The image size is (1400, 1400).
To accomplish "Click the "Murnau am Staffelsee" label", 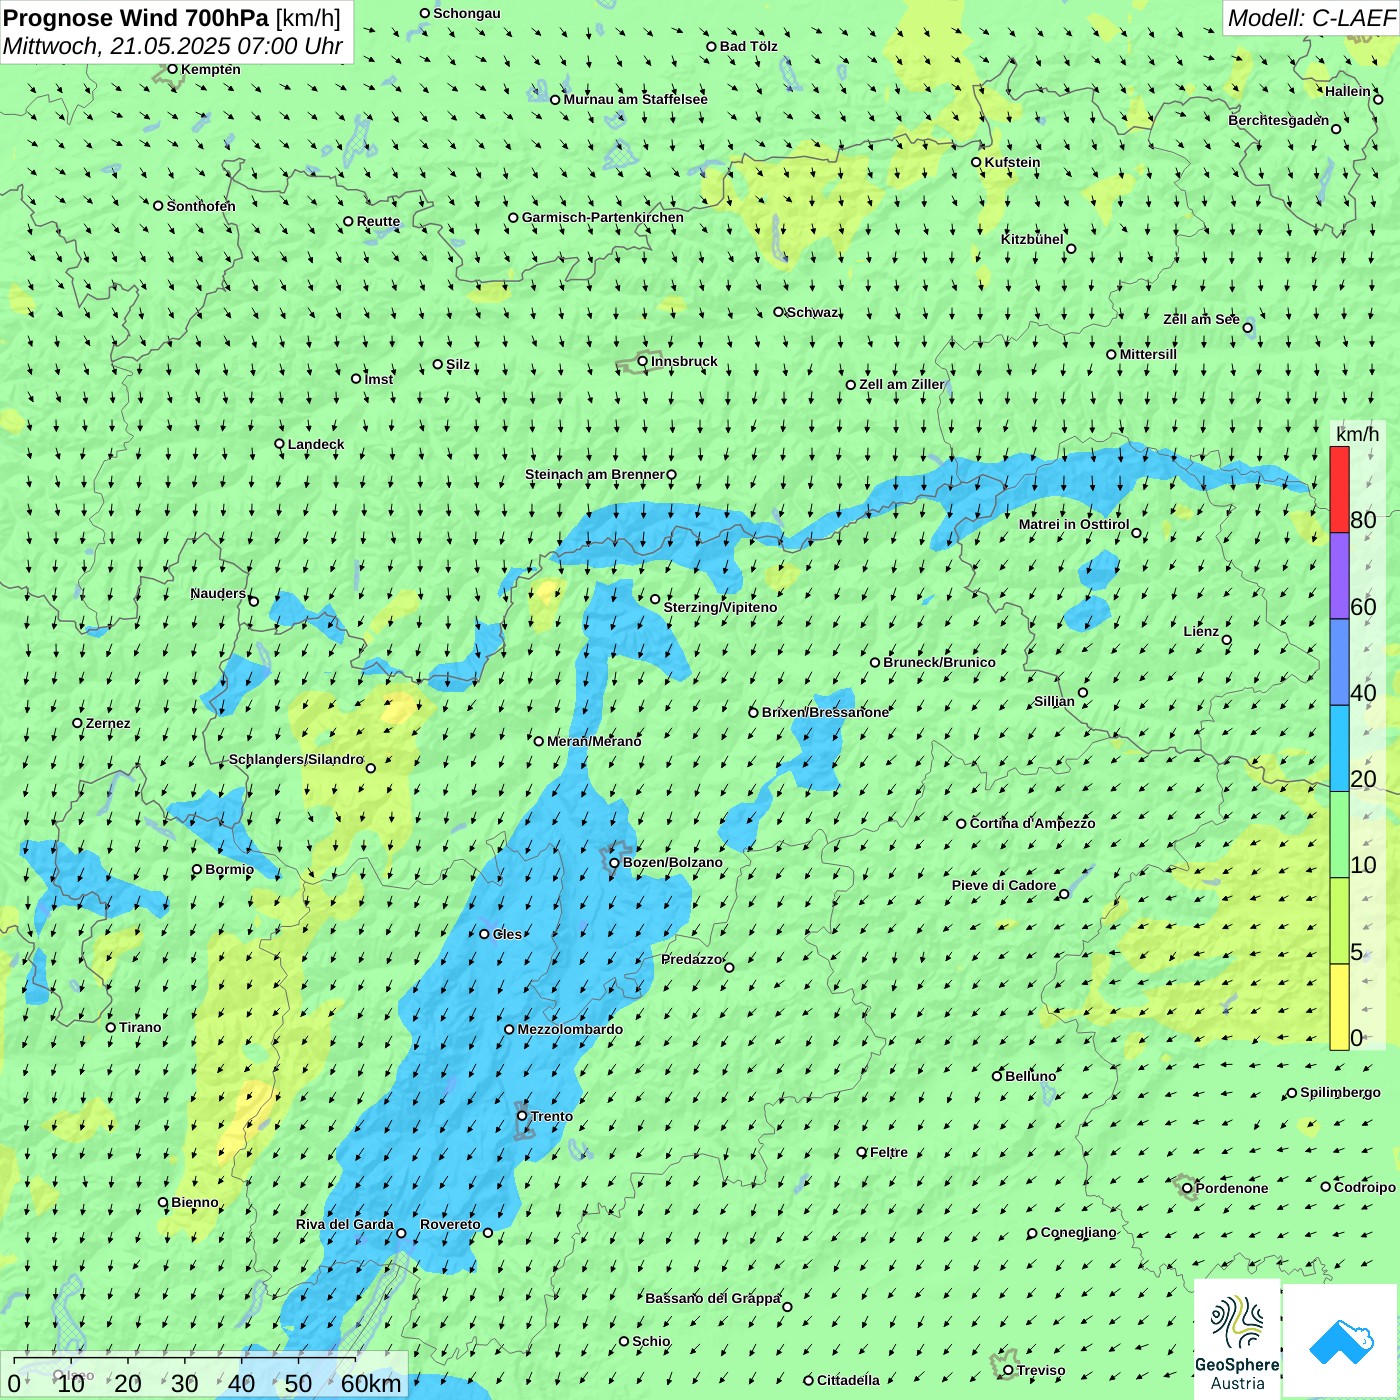I will (x=635, y=99).
